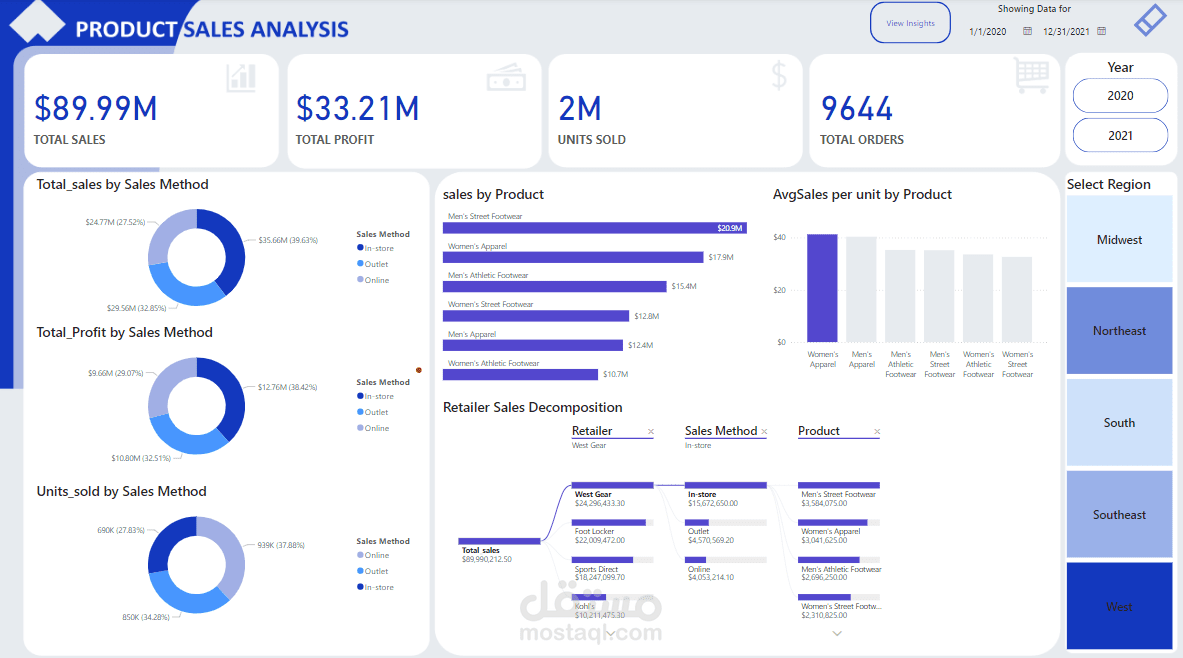Remove the Retailer level with its X icon

point(650,432)
